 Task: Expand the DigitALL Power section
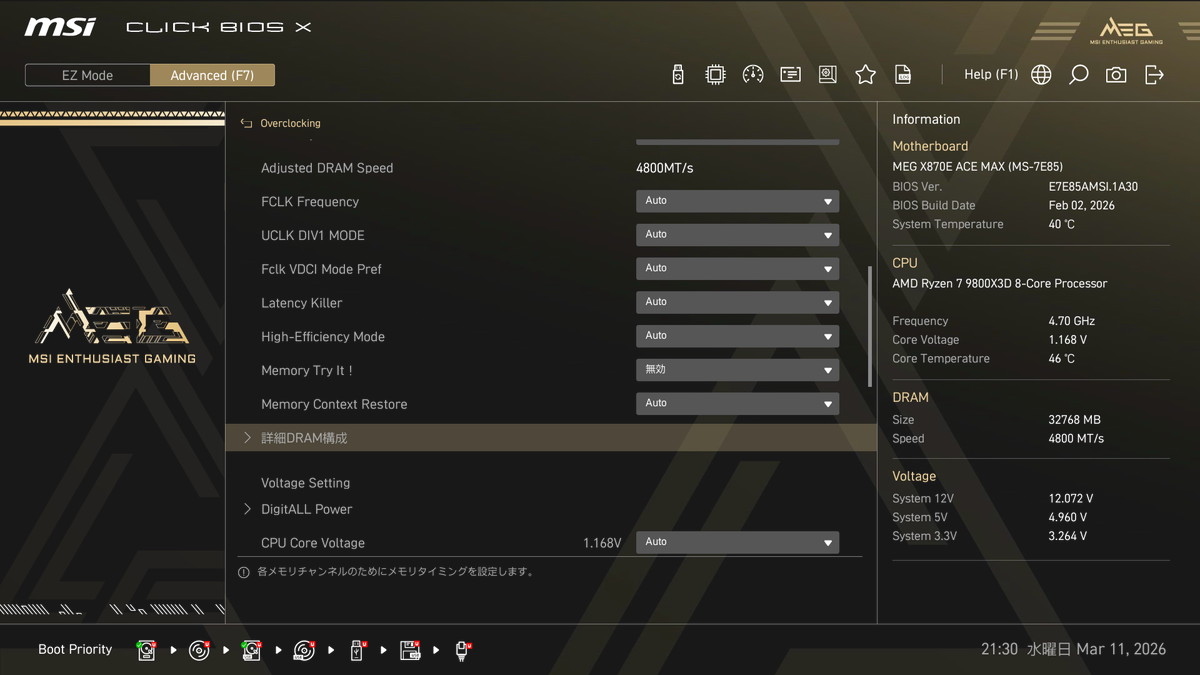coord(306,509)
